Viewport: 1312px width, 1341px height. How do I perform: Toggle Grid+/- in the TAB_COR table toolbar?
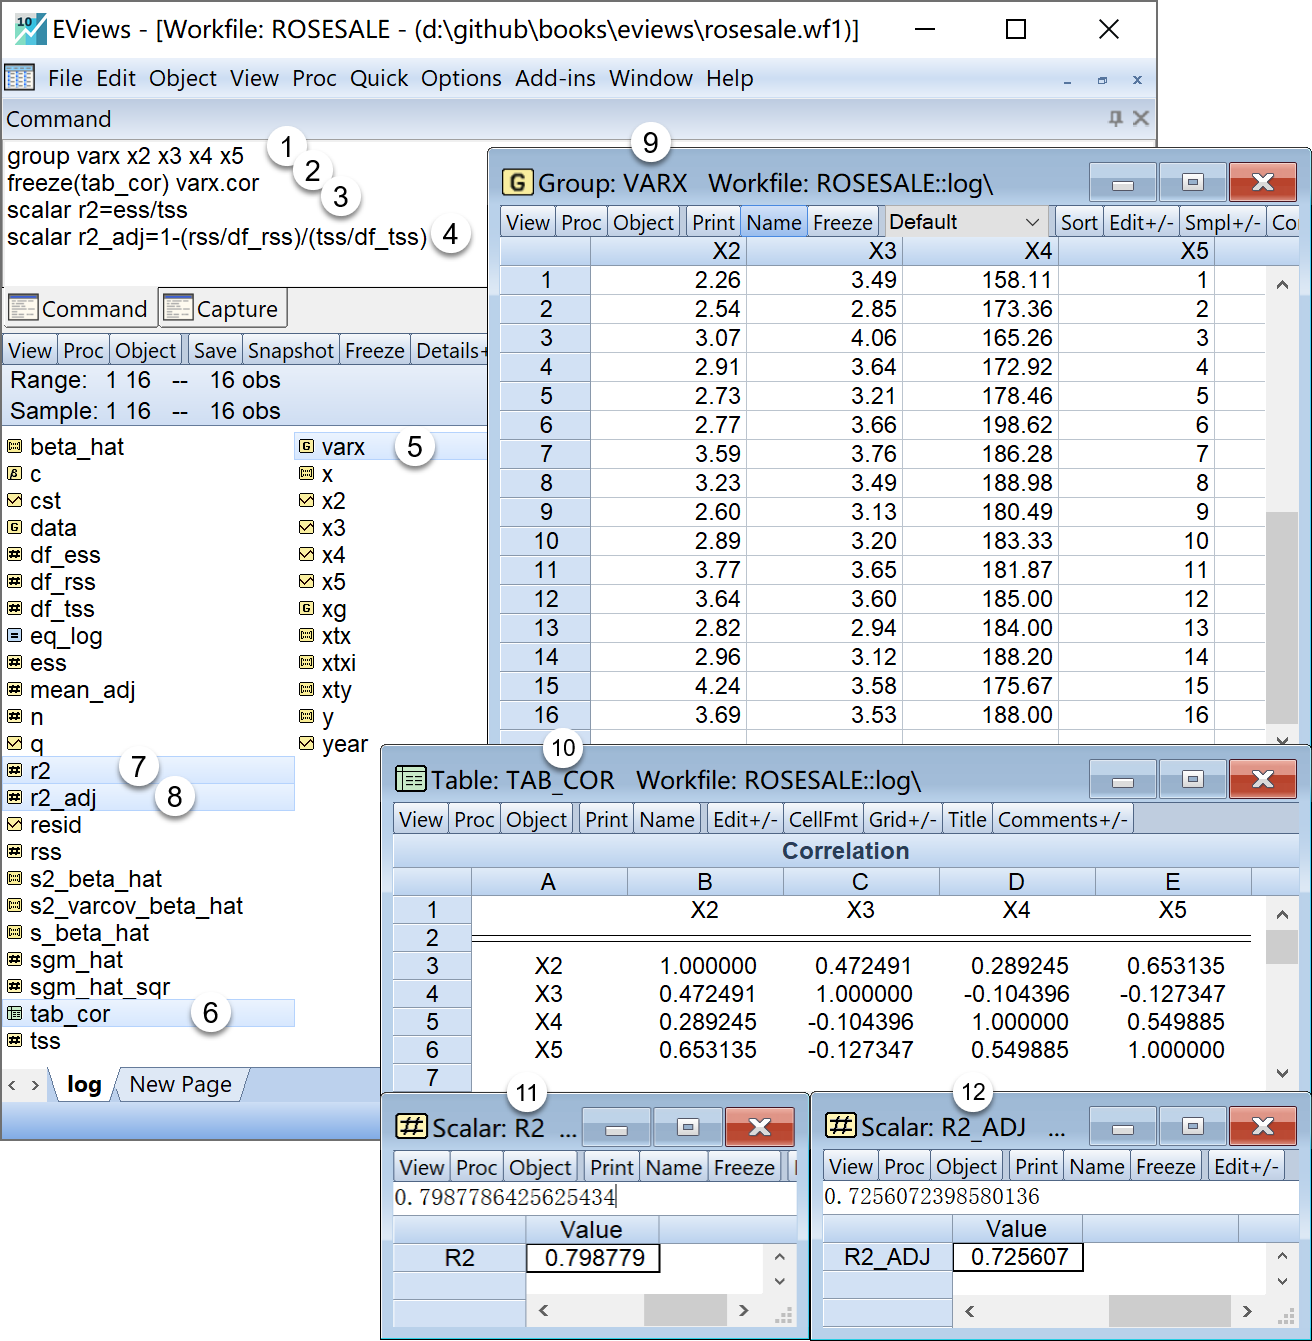click(902, 820)
